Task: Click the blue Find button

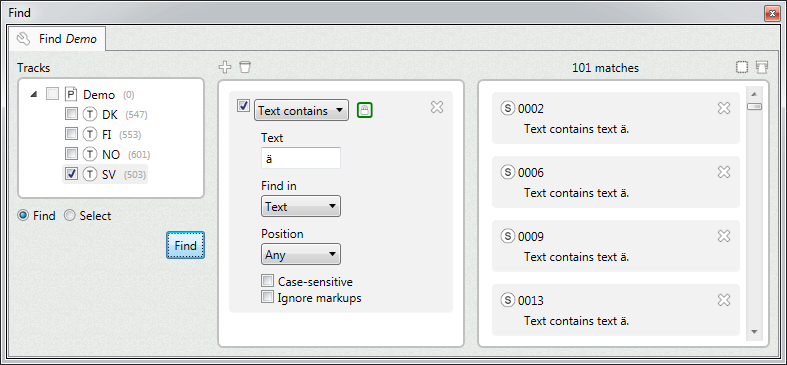Action: point(185,246)
